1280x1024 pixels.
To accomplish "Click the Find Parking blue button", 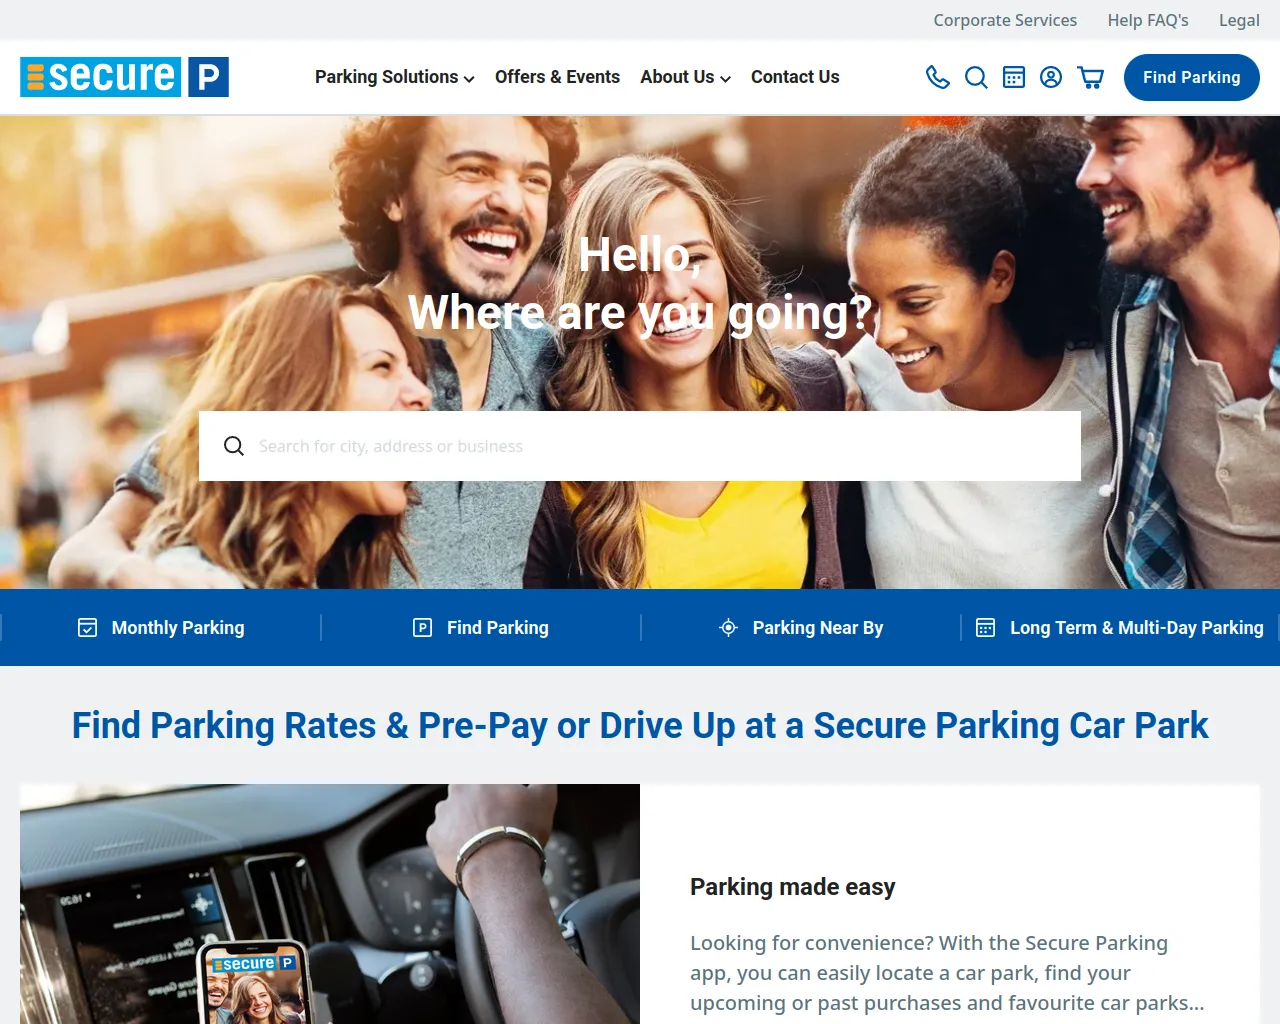I will coord(1192,77).
